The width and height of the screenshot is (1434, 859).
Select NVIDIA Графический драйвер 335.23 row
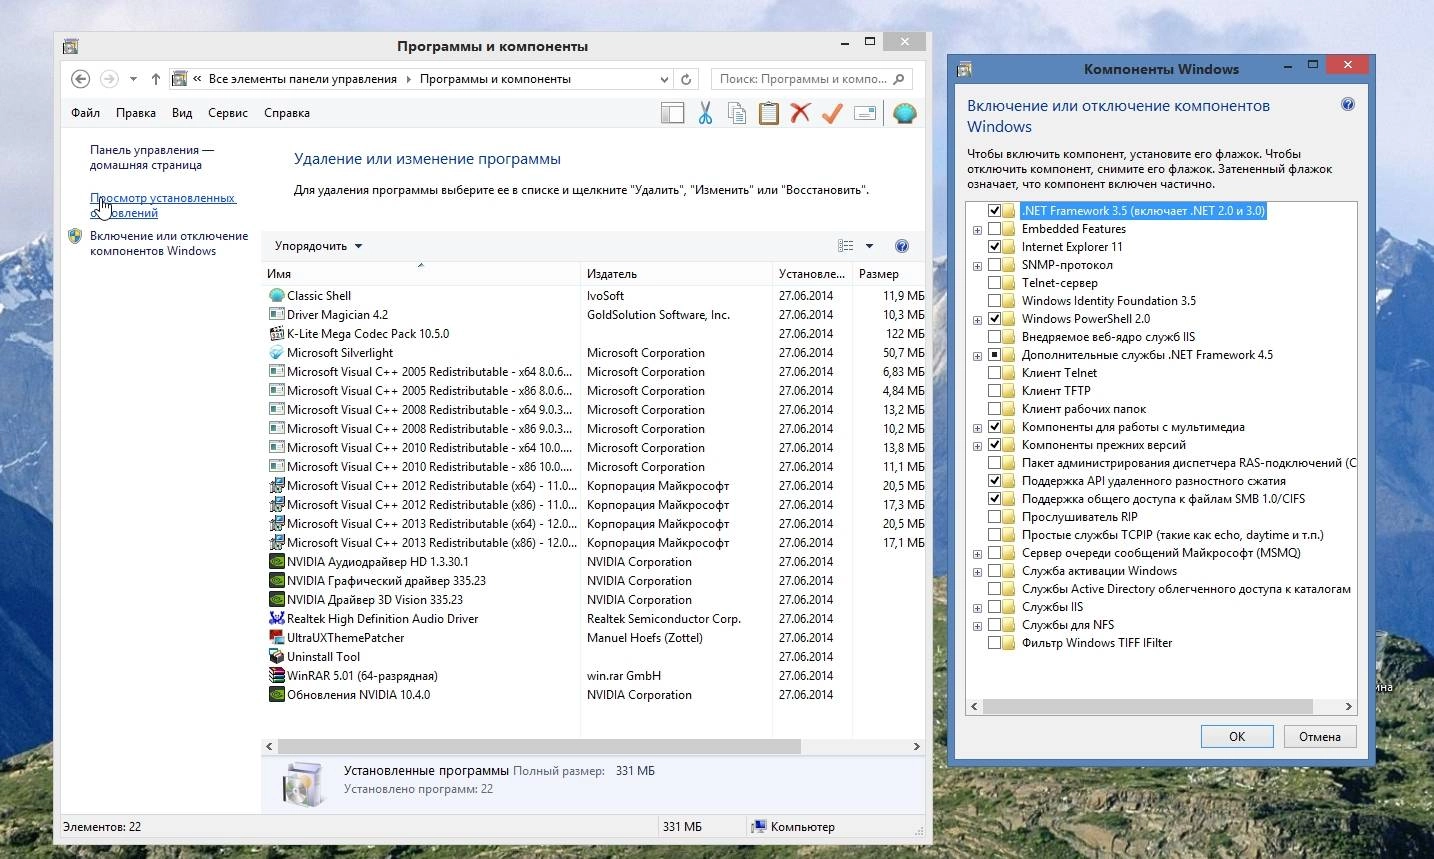point(592,581)
